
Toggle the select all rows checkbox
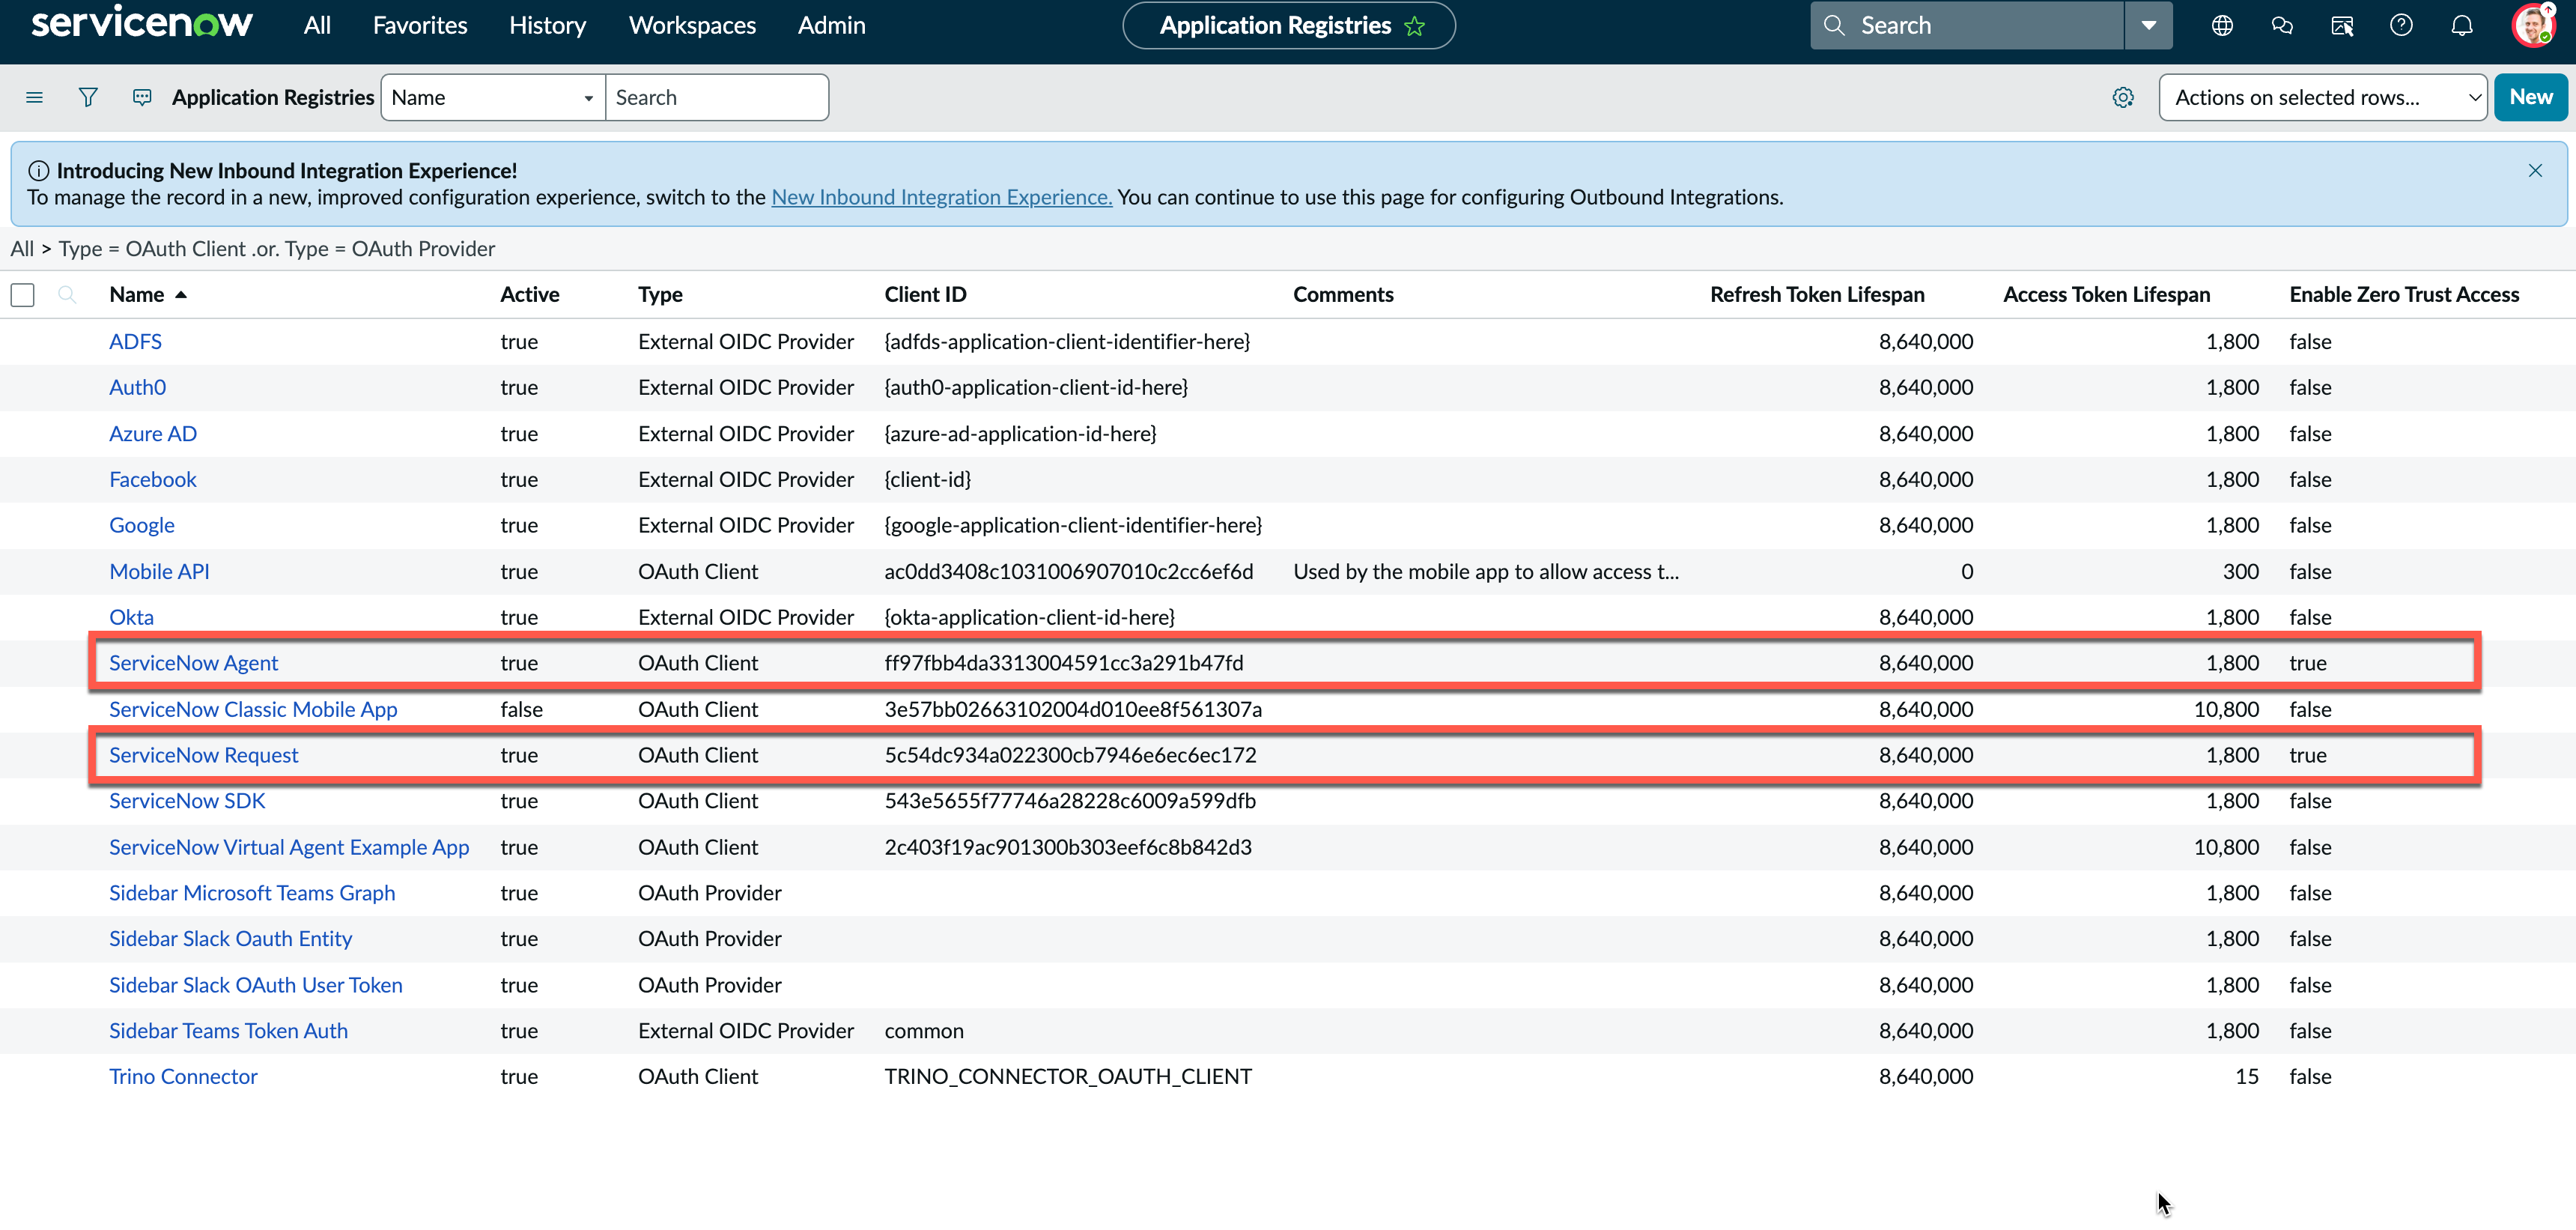[22, 295]
